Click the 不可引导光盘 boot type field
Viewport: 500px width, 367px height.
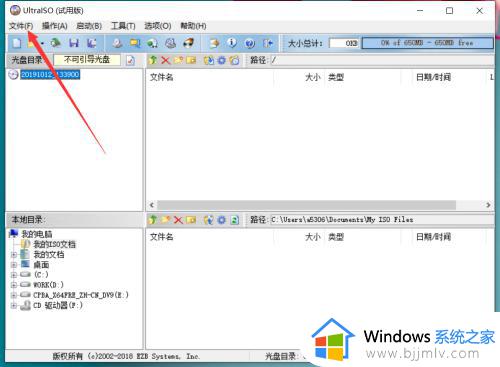[x=87, y=60]
